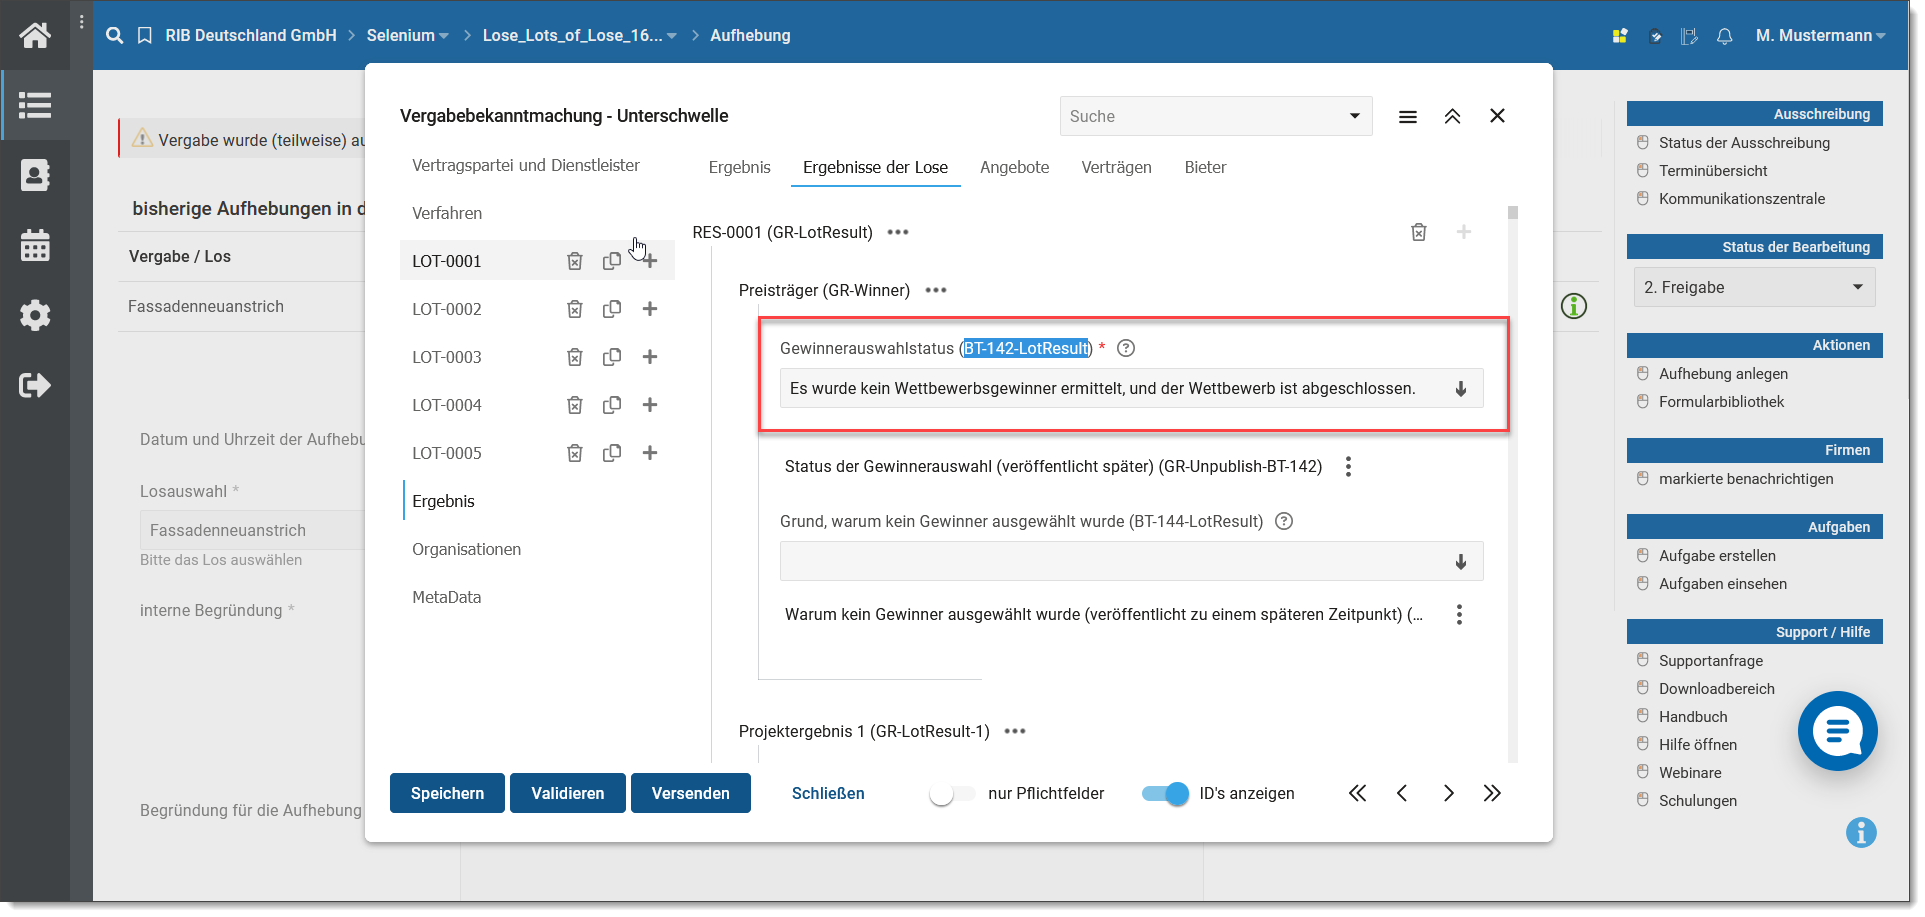Open Supportanfrage link
This screenshot has height=917, width=1925.
[1711, 661]
